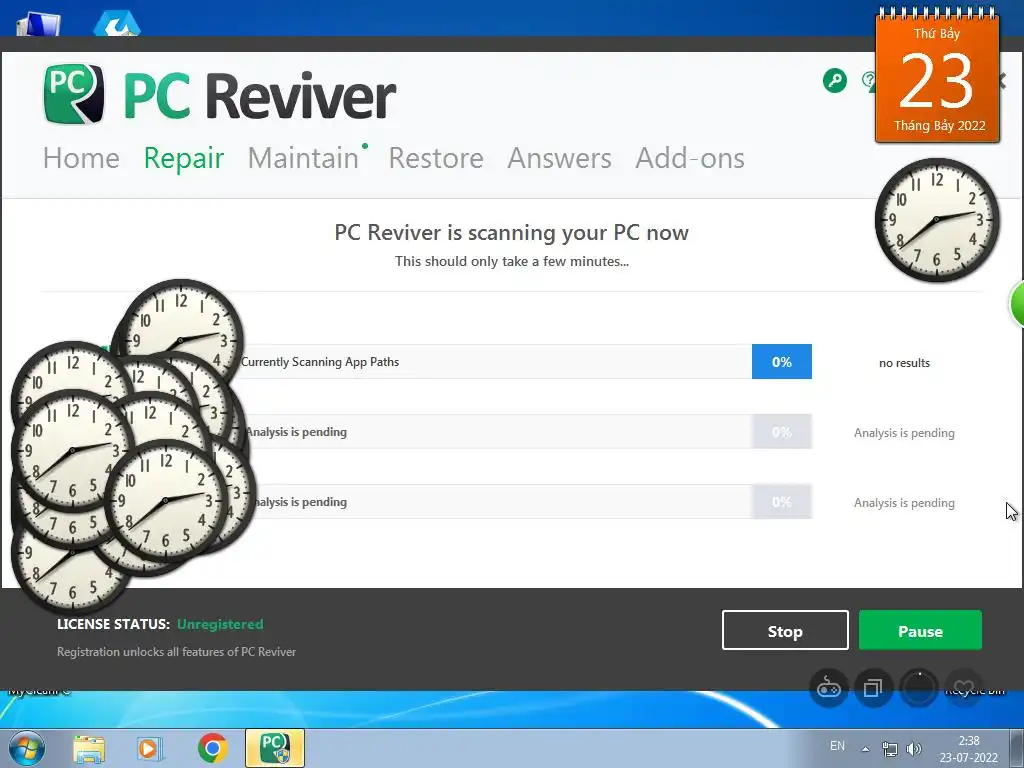The width and height of the screenshot is (1024, 768).
Task: Click the round record-circle overlay icon
Action: [918, 688]
